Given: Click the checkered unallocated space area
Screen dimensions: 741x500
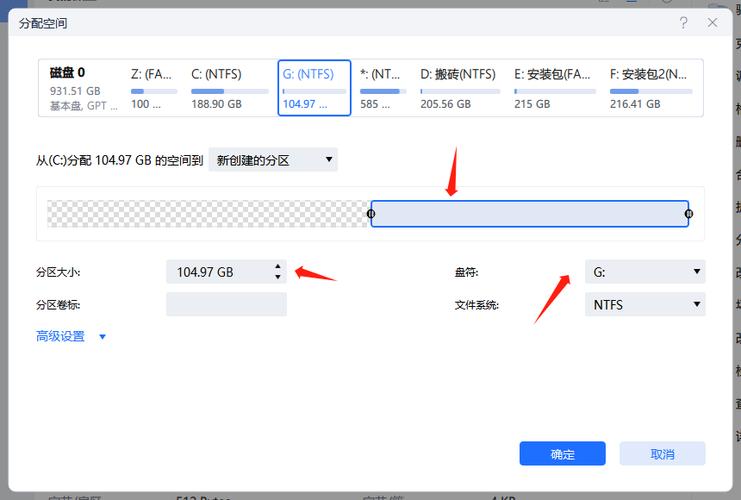Looking at the screenshot, I should point(207,214).
